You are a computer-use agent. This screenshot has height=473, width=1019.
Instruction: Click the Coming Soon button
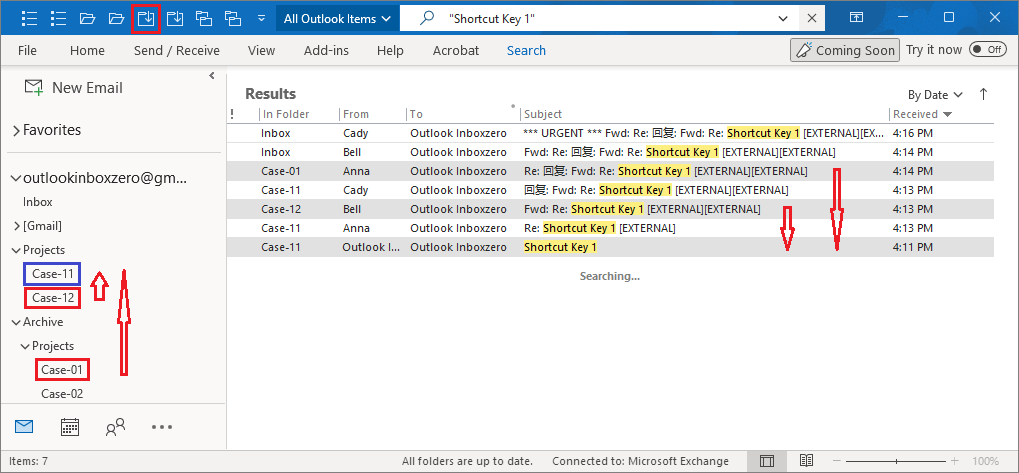(843, 50)
